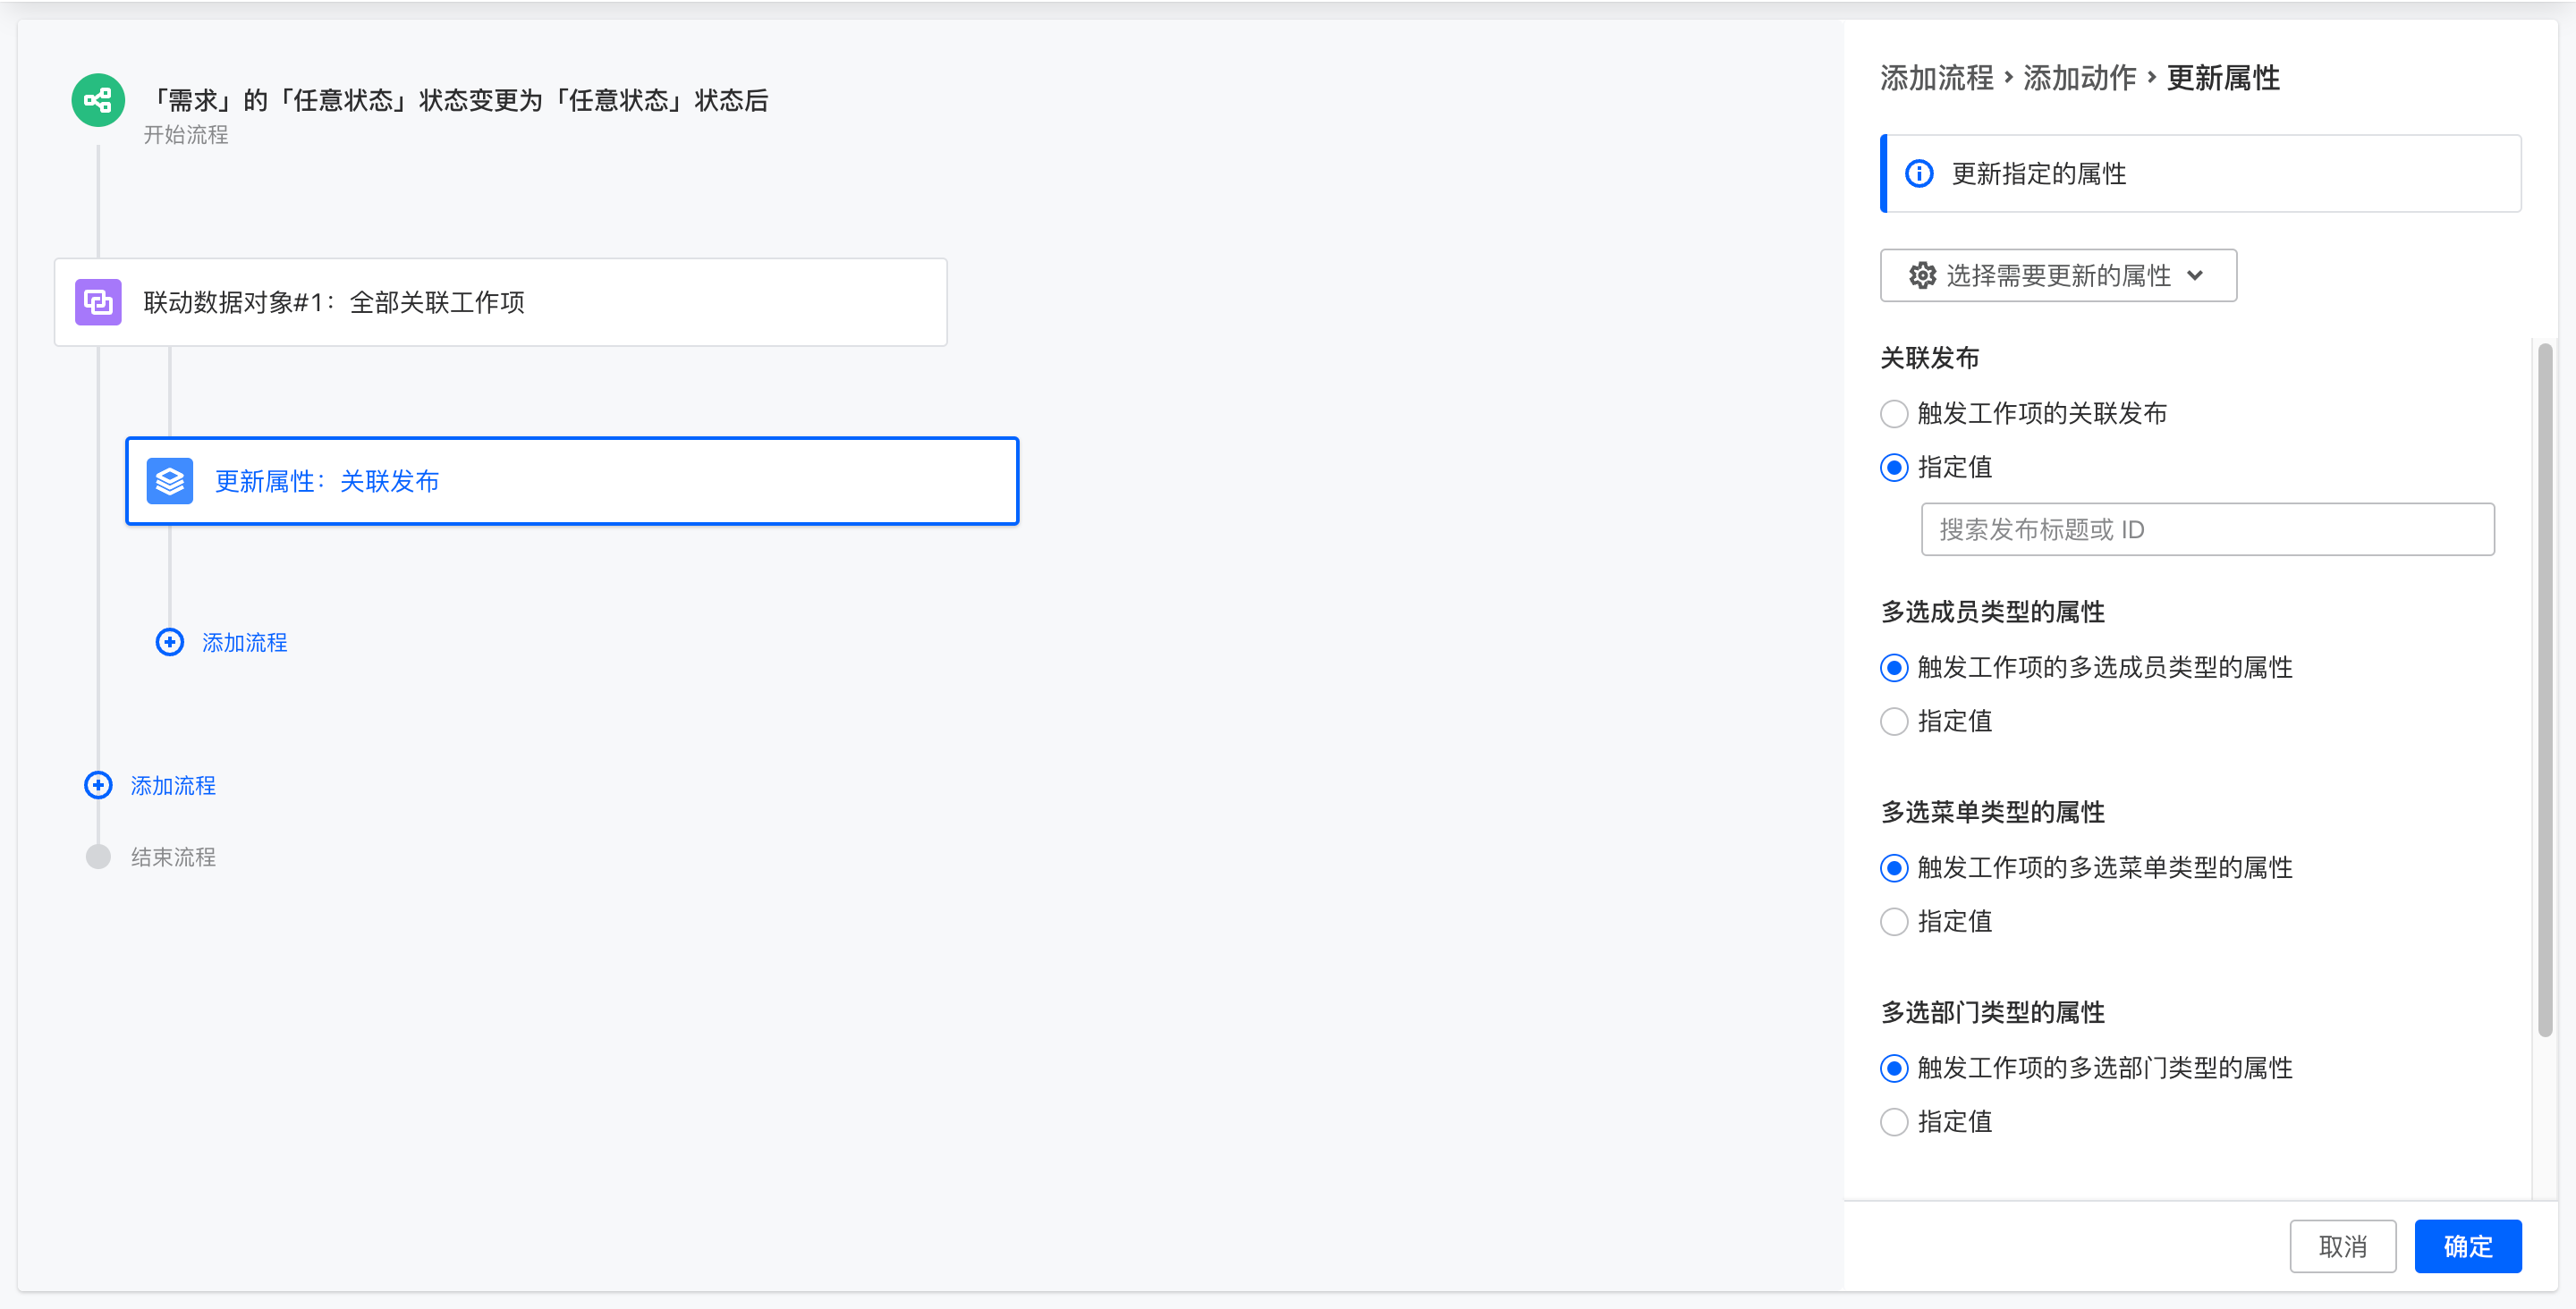The image size is (2576, 1309).
Task: Click the plus icon beside outer 添加流程
Action: click(98, 785)
